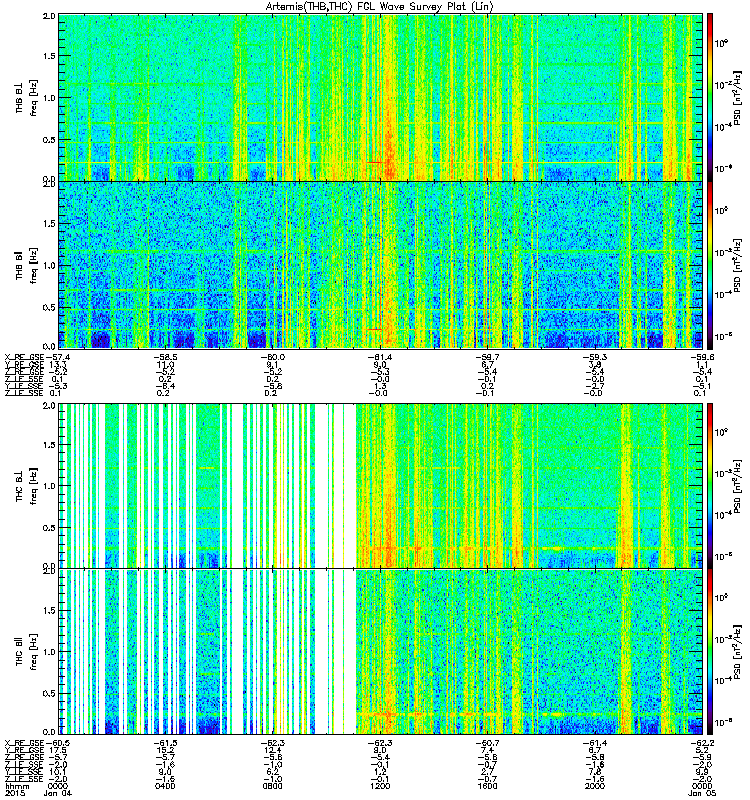750x800 pixels.
Task: Click the plot title 'Artemis(THB,THC) FGL Wave Survey Plot (Lin)'
Action: click(x=380, y=7)
